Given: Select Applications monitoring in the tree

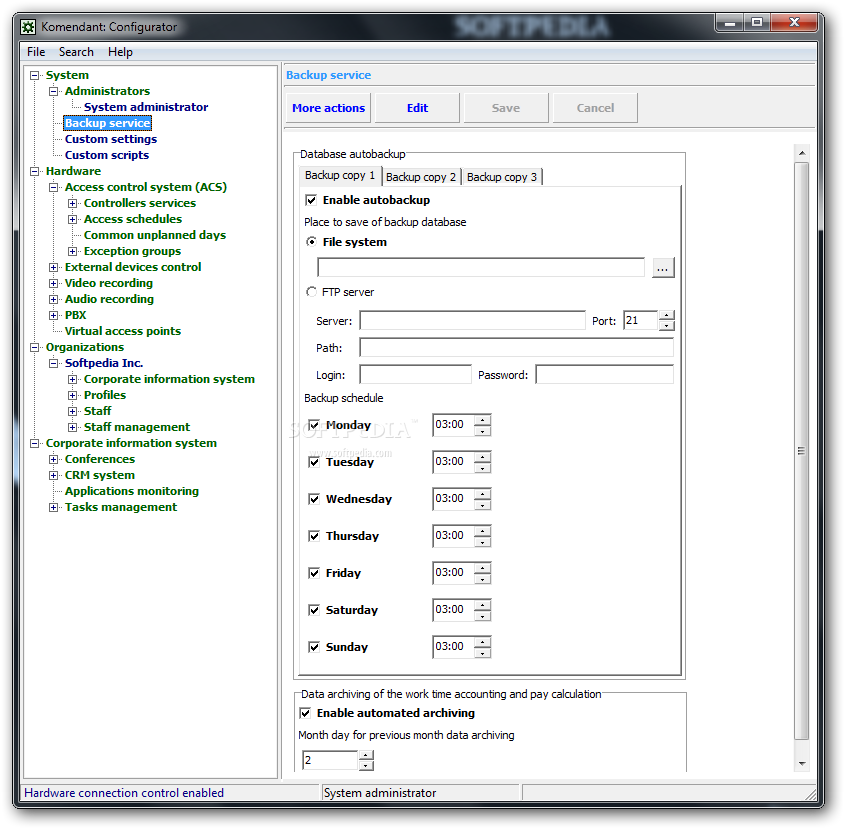Looking at the screenshot, I should pyautogui.click(x=131, y=492).
